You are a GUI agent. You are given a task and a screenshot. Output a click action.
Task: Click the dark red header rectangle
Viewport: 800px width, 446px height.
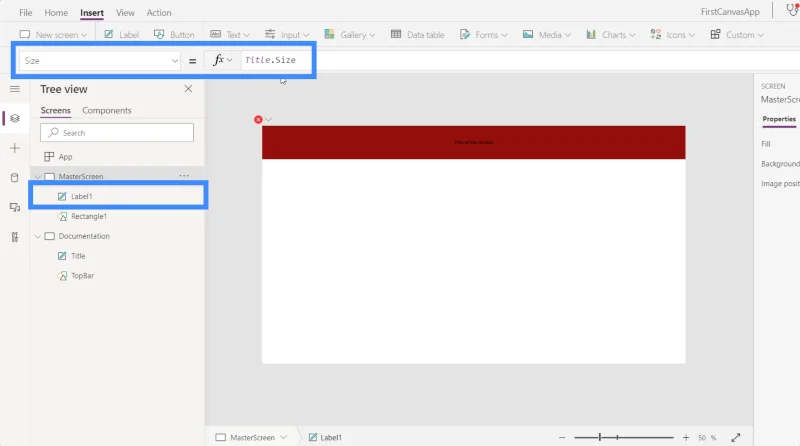pos(473,142)
